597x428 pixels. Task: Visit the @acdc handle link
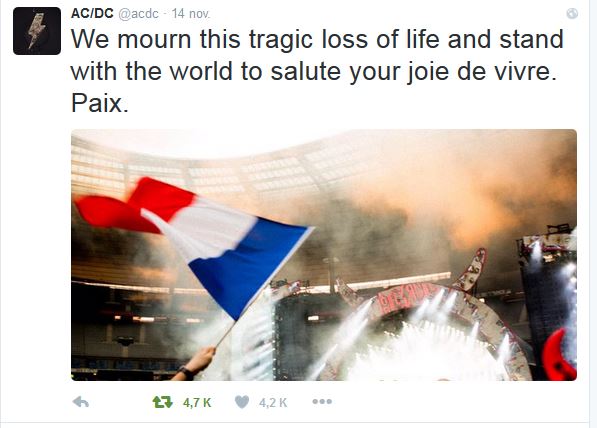click(138, 14)
